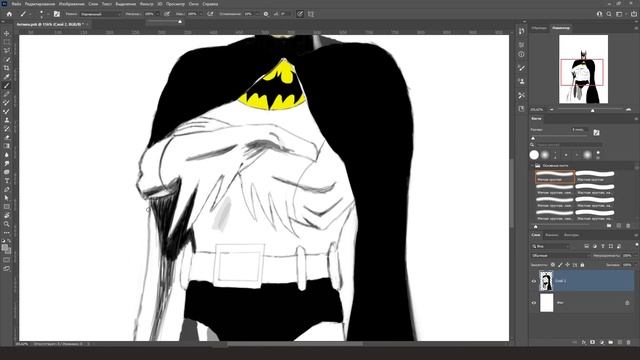The image size is (640, 360).
Task: Adjust the brush size slider in Brushes panel
Action: (533, 138)
